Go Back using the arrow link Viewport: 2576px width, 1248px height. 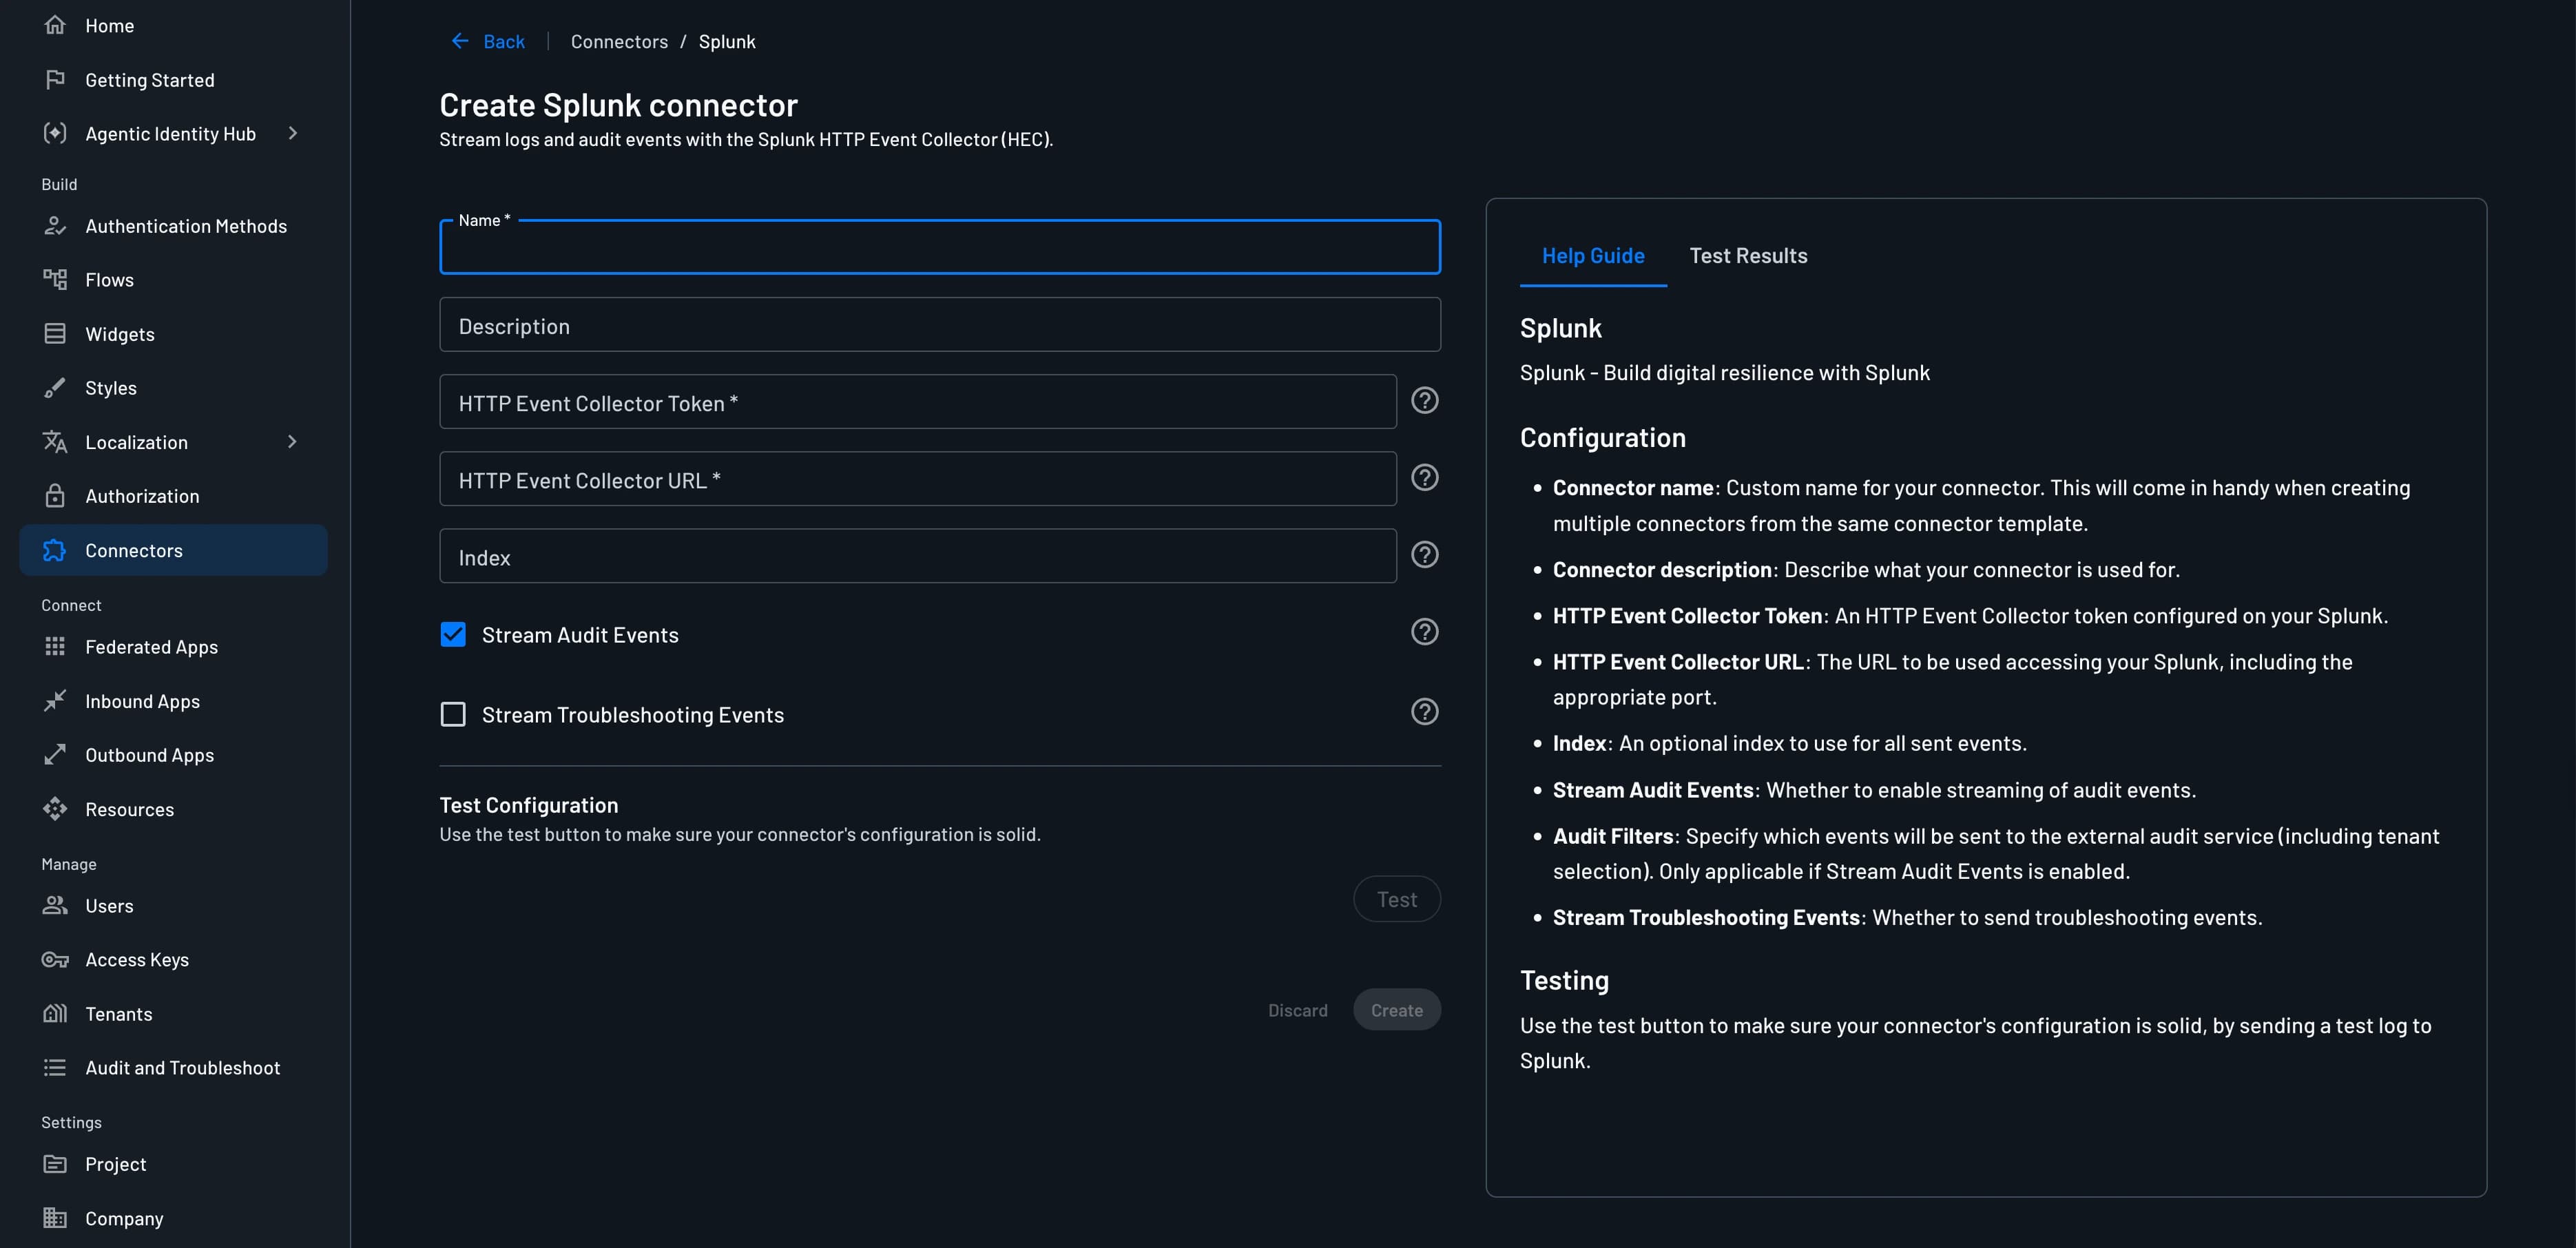click(x=488, y=41)
